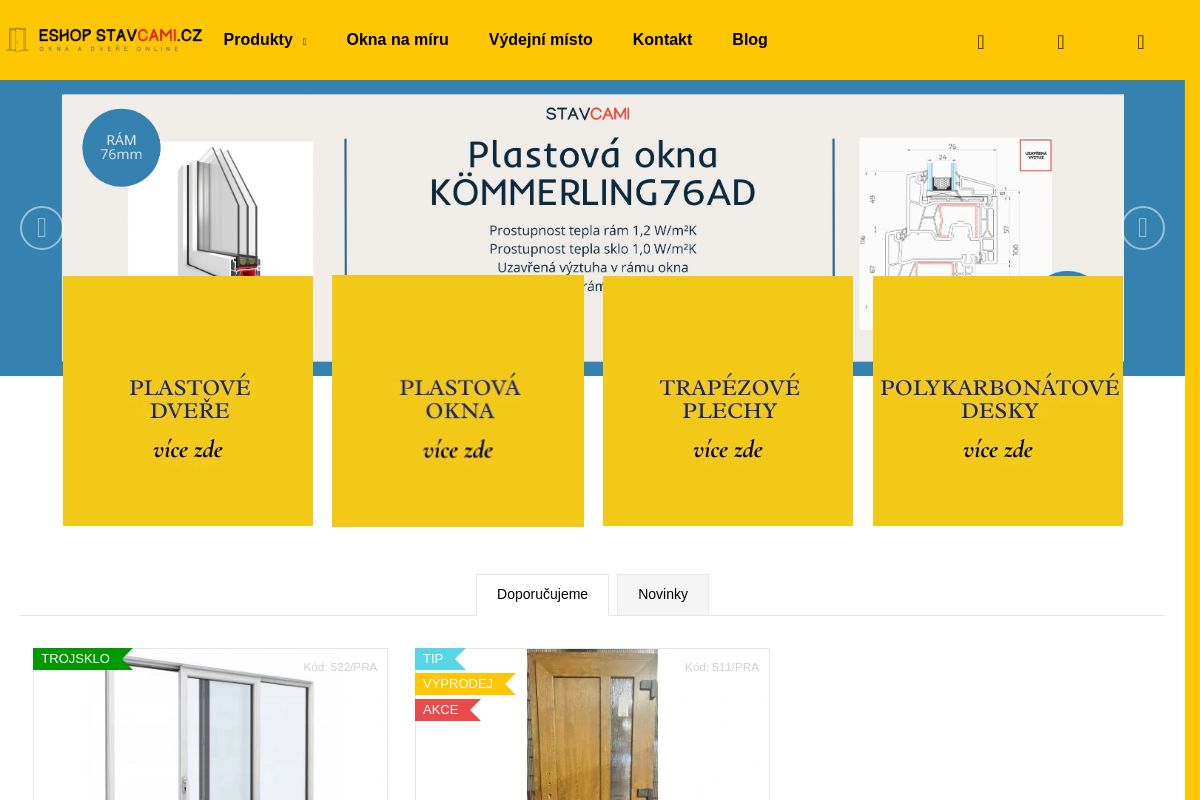Click the EshopStavcami.cz logo

tap(104, 38)
